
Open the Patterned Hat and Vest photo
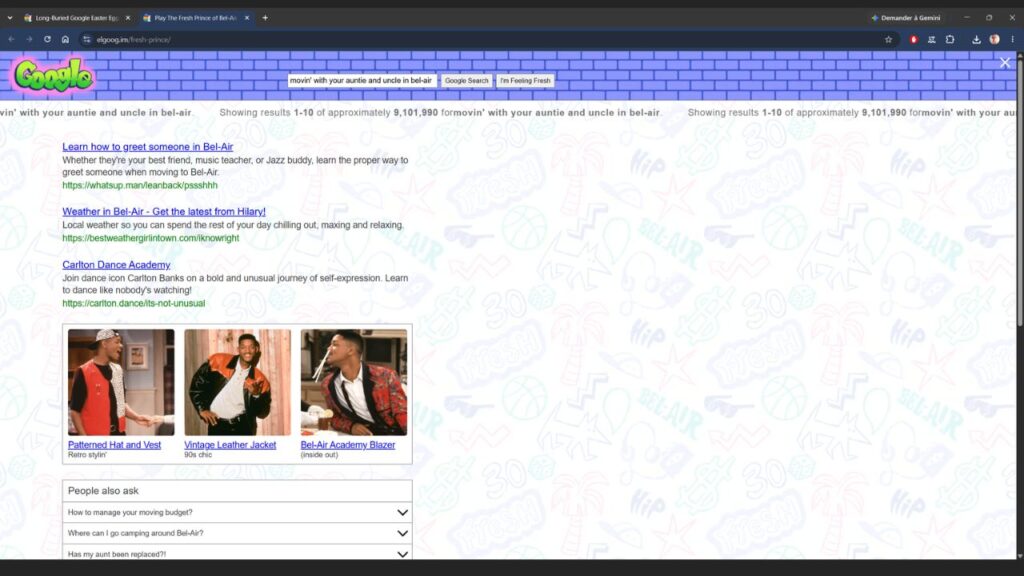[121, 382]
